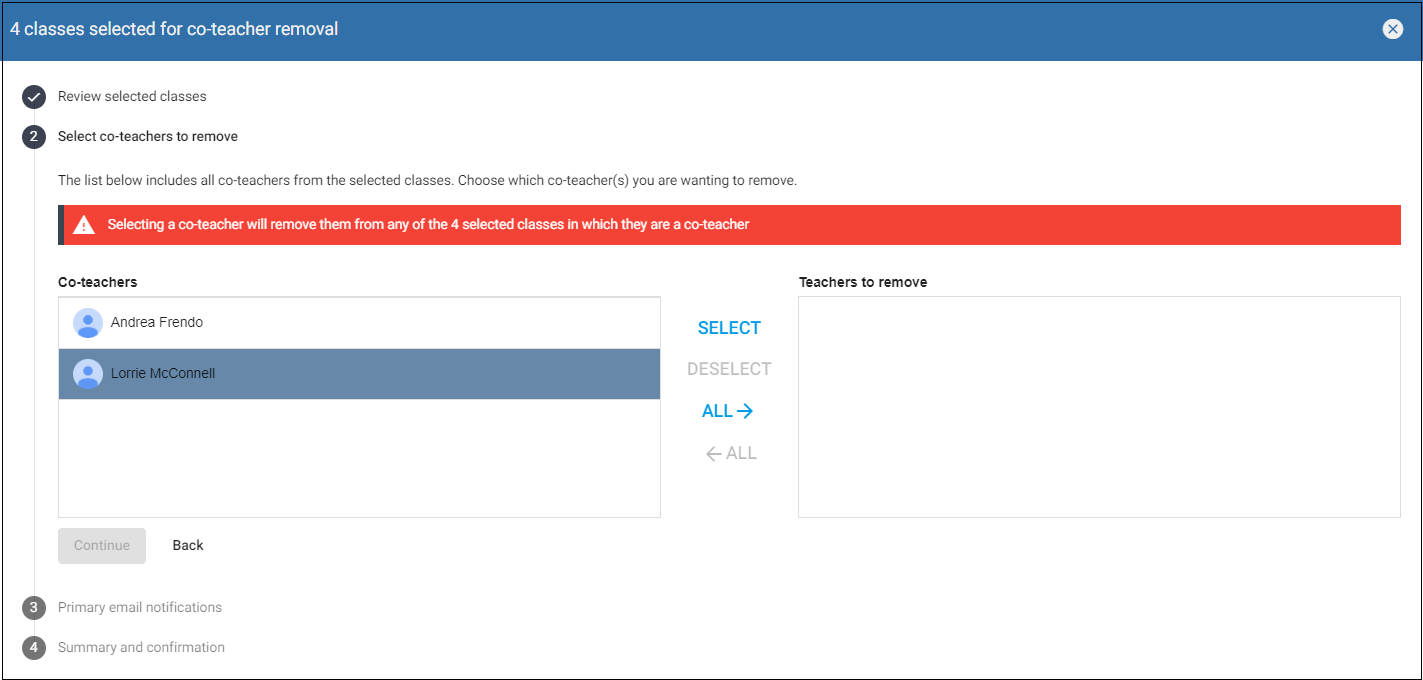1423x680 pixels.
Task: Select Lorrie McConnell in co-teachers list
Action: click(359, 374)
